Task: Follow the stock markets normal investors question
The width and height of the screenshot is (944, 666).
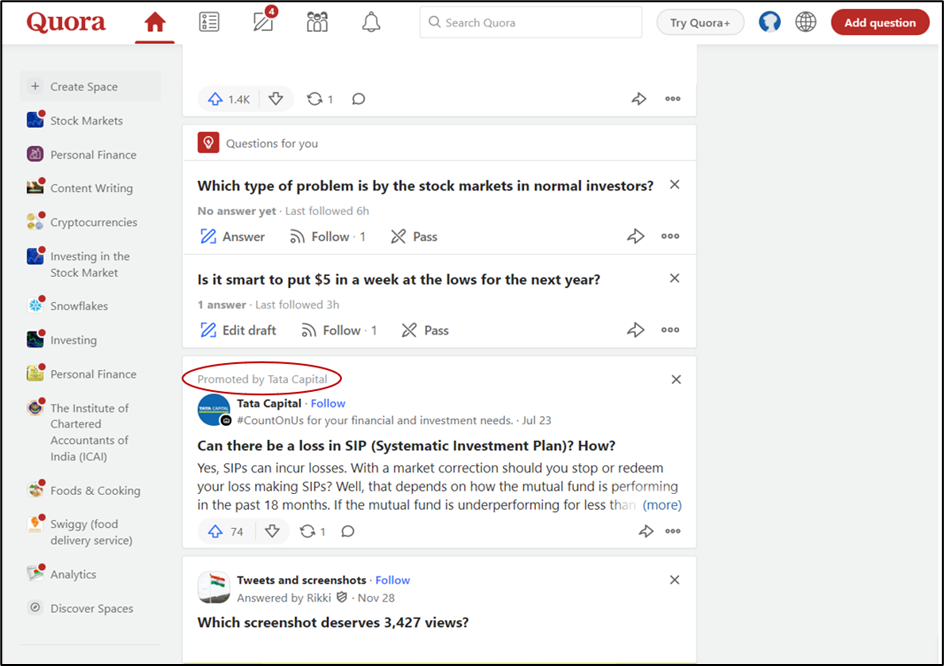Action: tap(328, 237)
